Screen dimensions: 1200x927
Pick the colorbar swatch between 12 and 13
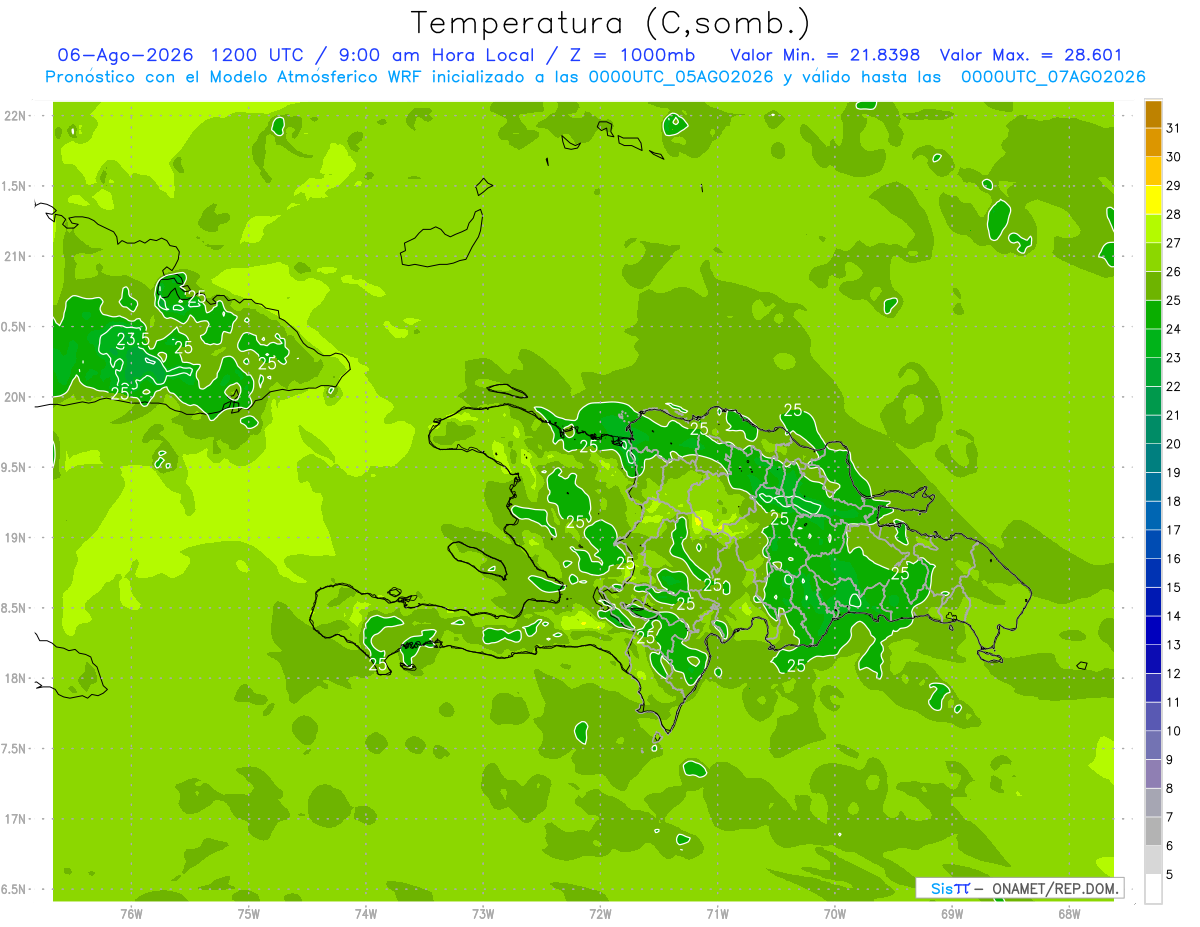1153,659
